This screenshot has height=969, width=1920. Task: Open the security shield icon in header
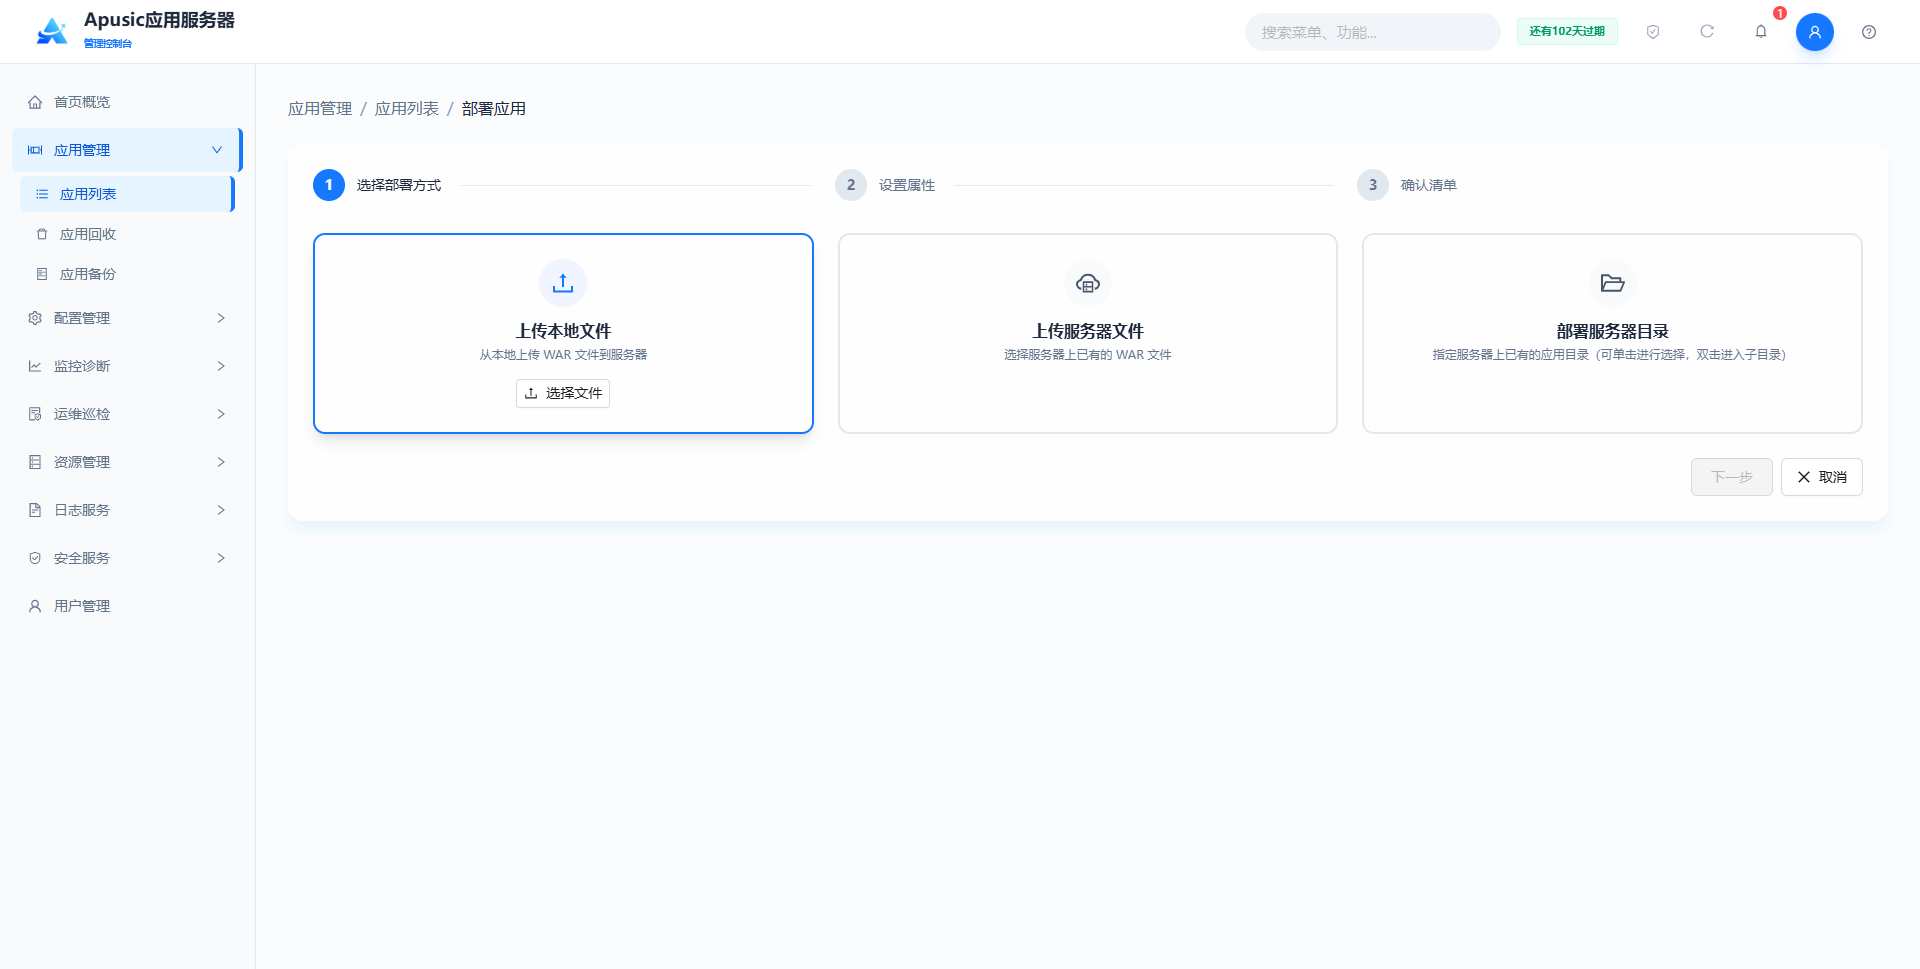1653,32
